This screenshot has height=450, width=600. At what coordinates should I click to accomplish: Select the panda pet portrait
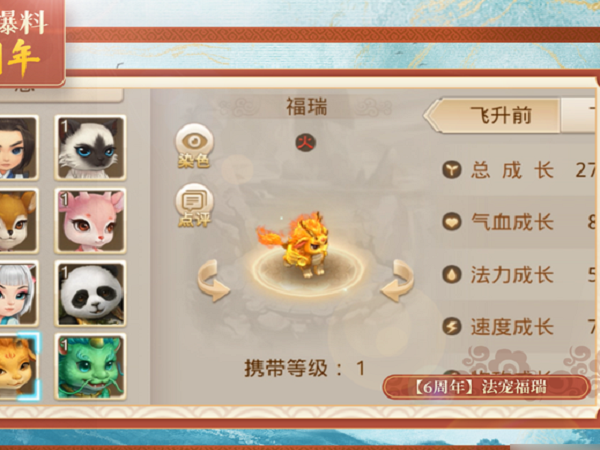(x=90, y=293)
